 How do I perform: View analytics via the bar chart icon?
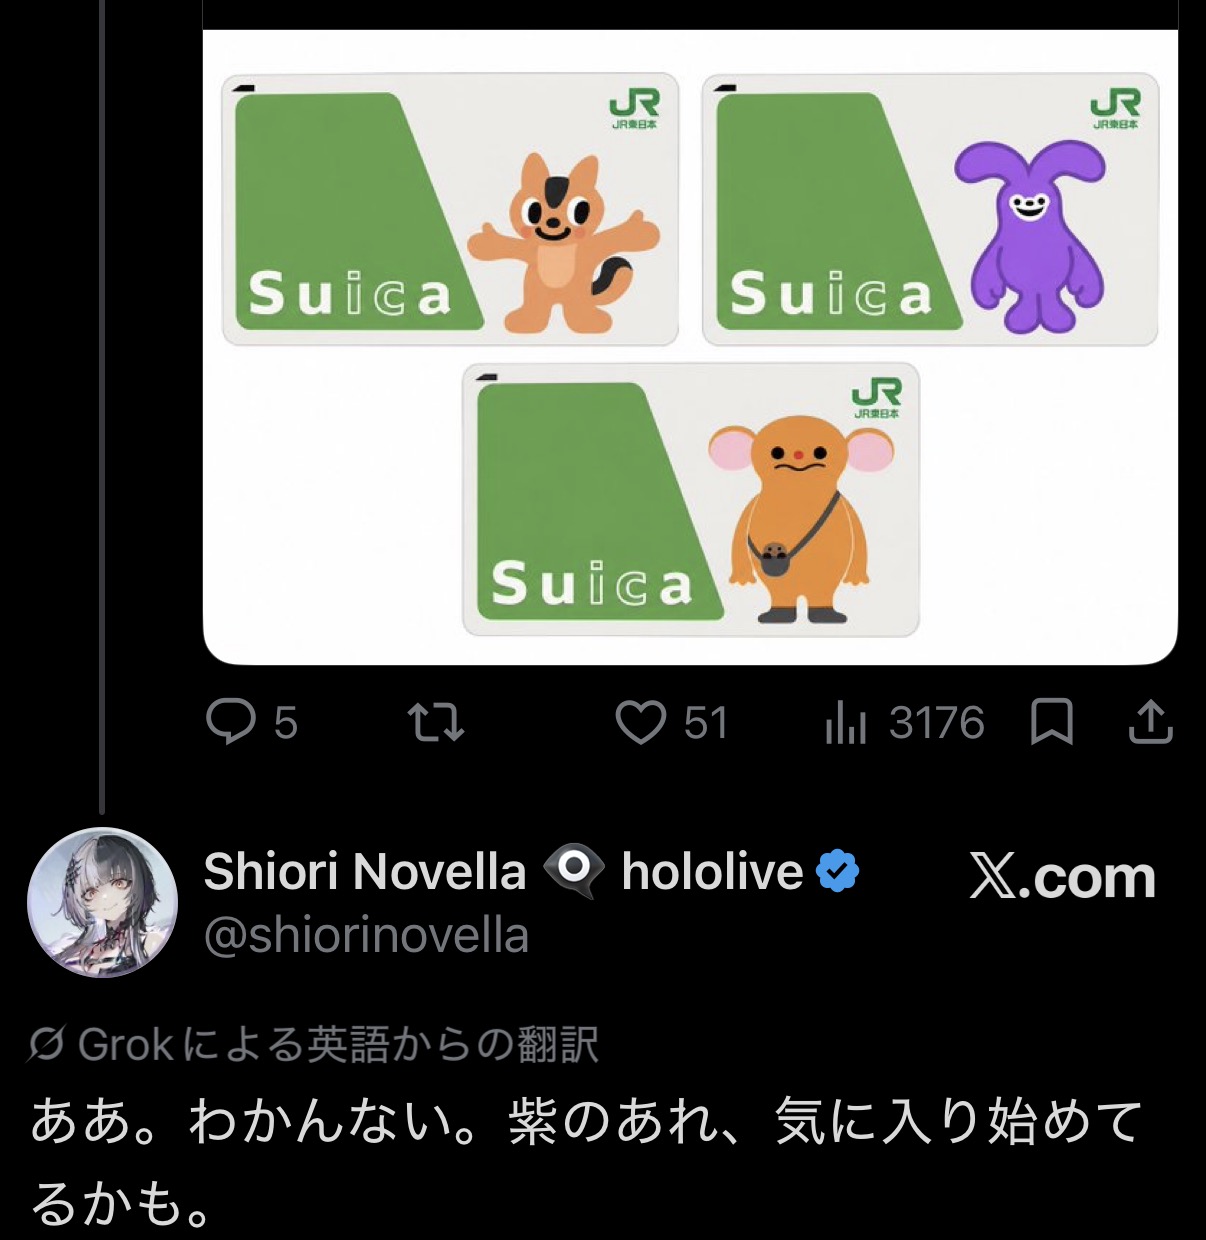(x=845, y=722)
